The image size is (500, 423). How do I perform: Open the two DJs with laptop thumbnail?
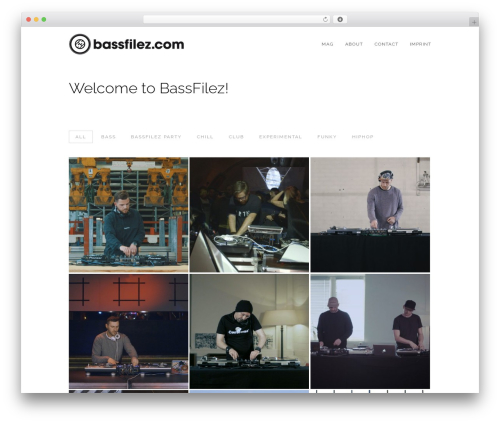click(x=370, y=331)
